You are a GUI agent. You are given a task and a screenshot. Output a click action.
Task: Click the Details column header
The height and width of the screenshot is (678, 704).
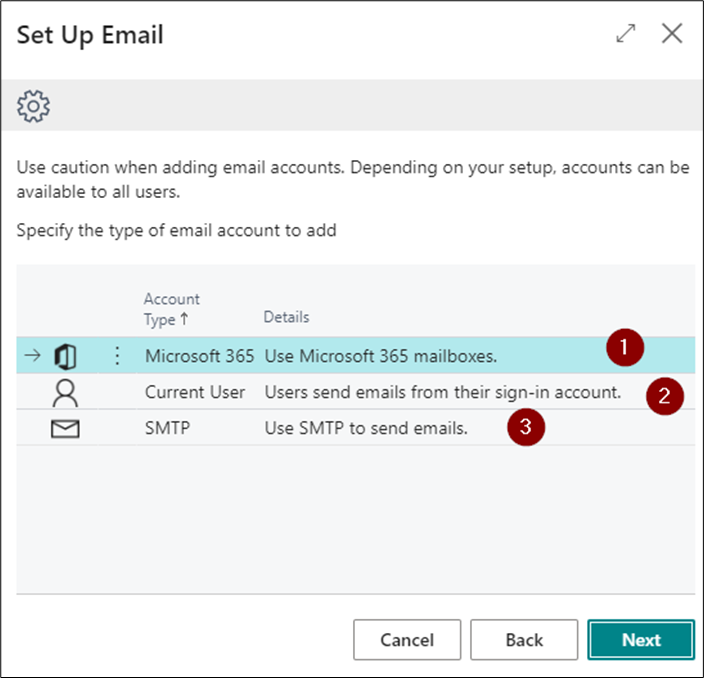pyautogui.click(x=286, y=317)
